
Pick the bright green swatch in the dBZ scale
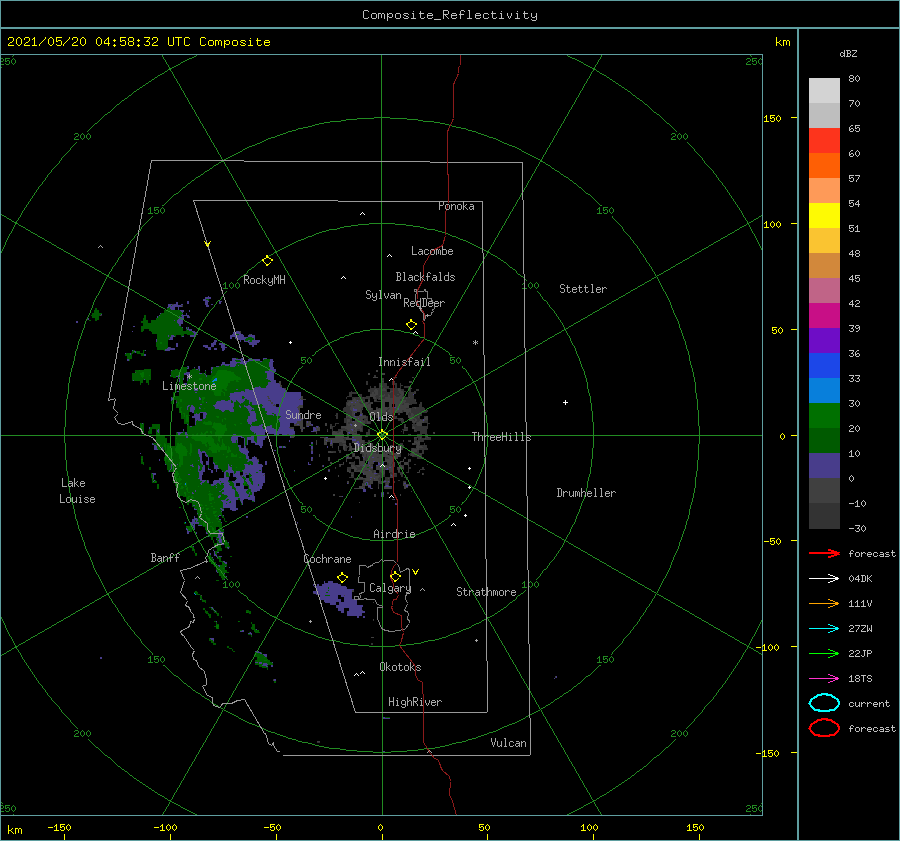tap(824, 416)
